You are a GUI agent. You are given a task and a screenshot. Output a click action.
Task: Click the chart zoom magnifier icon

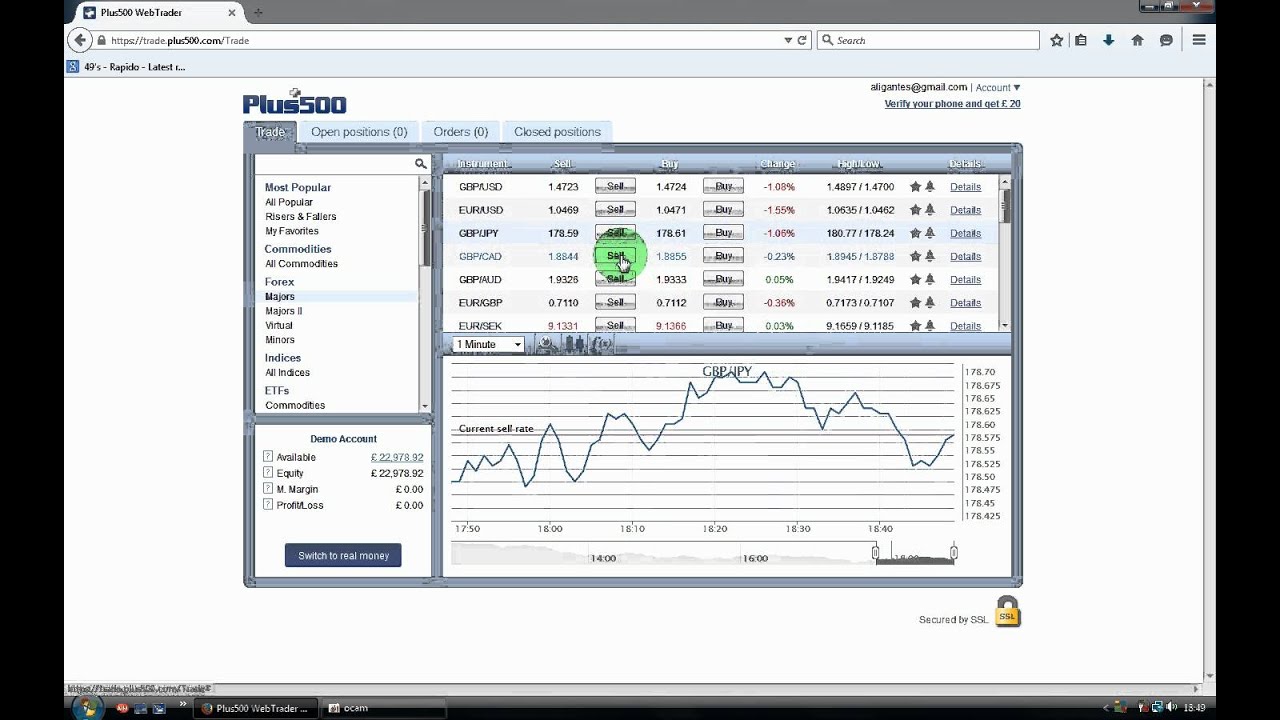[546, 344]
